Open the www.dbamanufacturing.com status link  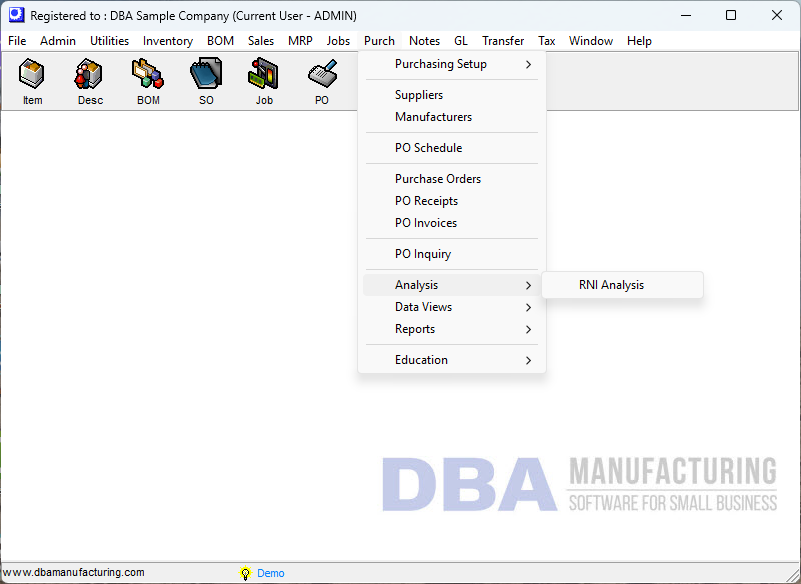click(74, 572)
